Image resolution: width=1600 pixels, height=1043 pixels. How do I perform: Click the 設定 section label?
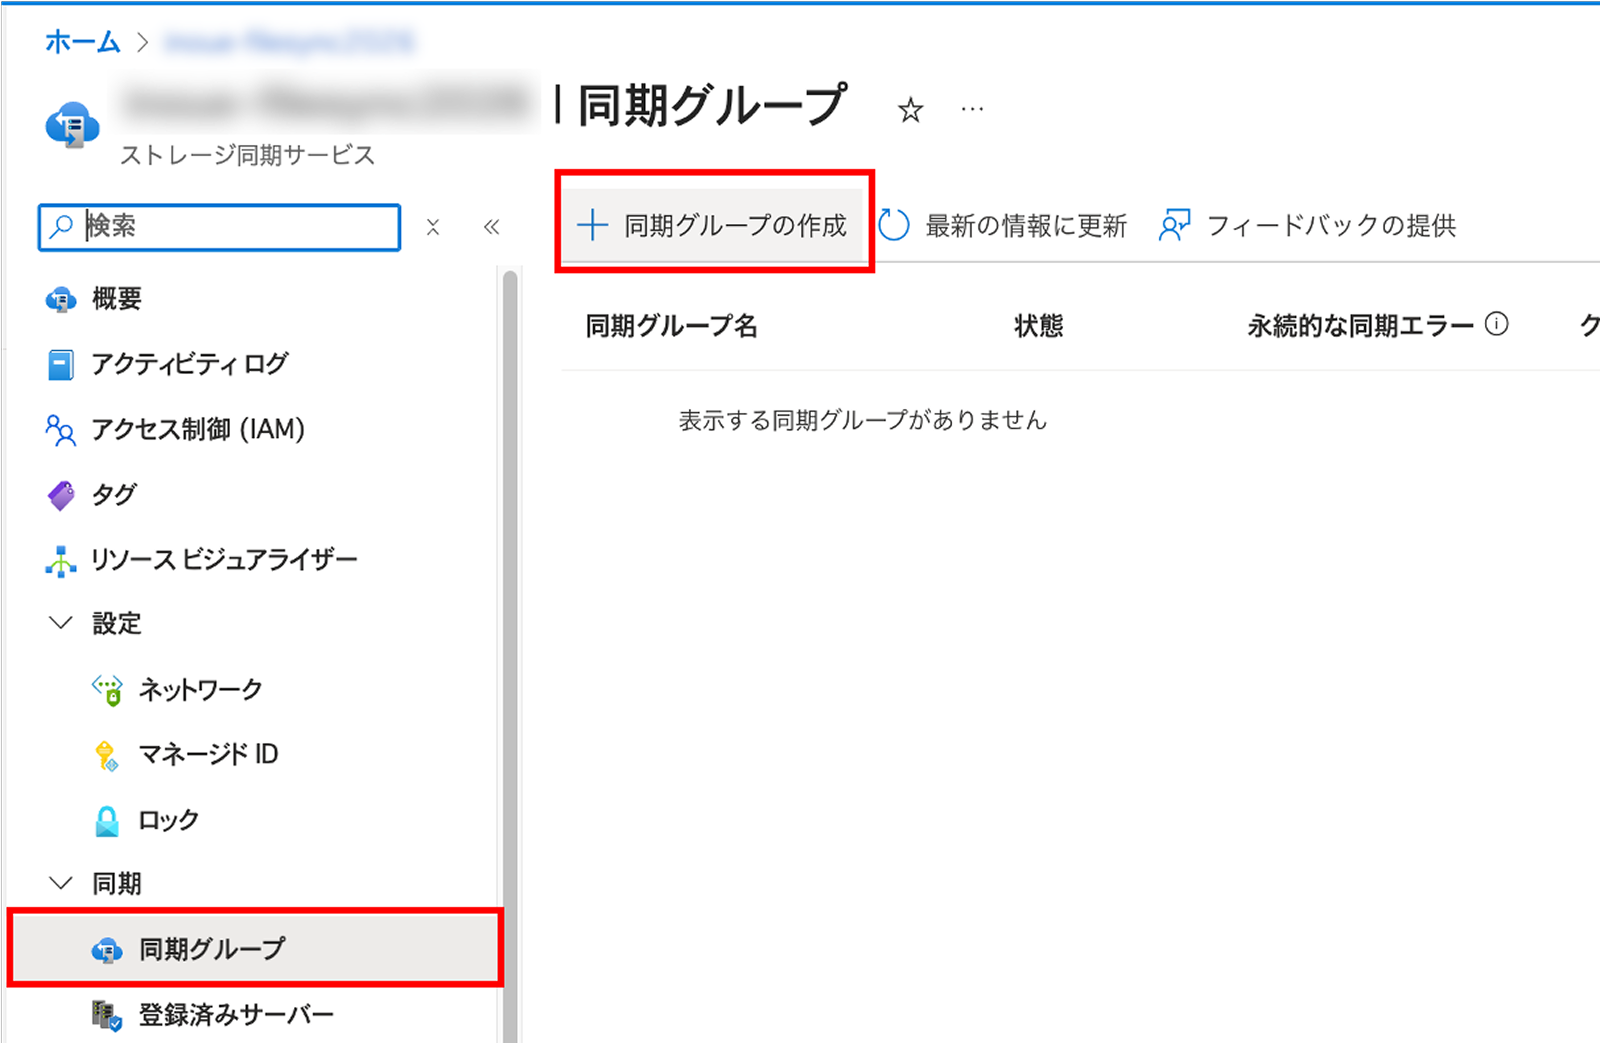(117, 623)
